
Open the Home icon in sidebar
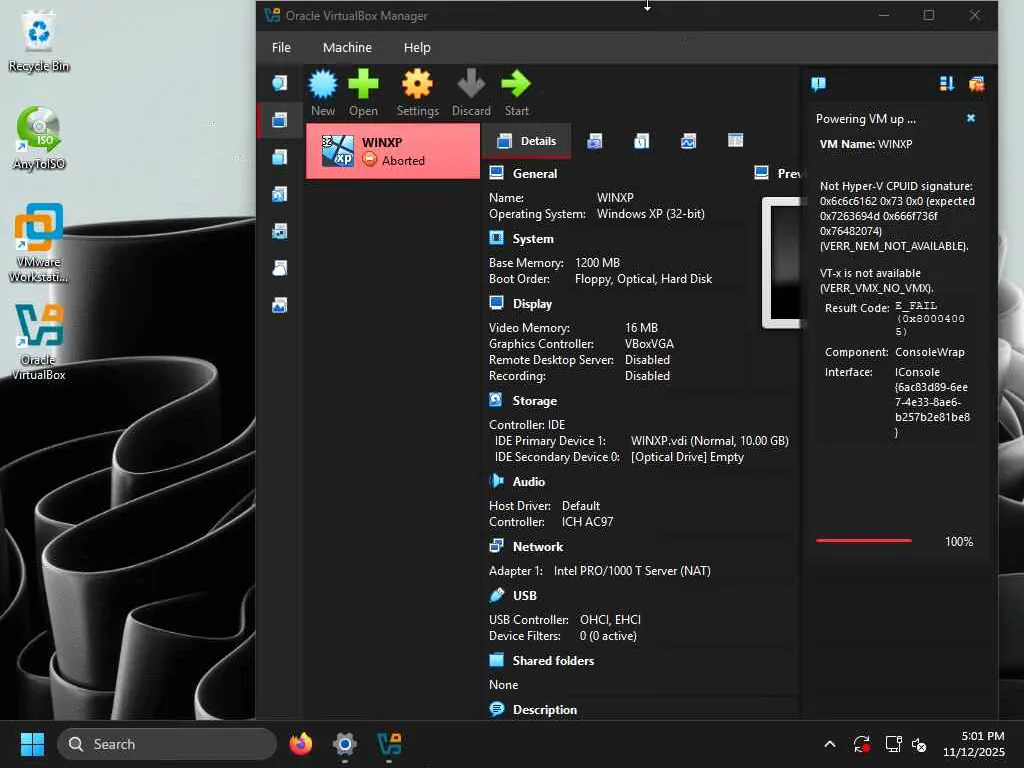click(280, 83)
